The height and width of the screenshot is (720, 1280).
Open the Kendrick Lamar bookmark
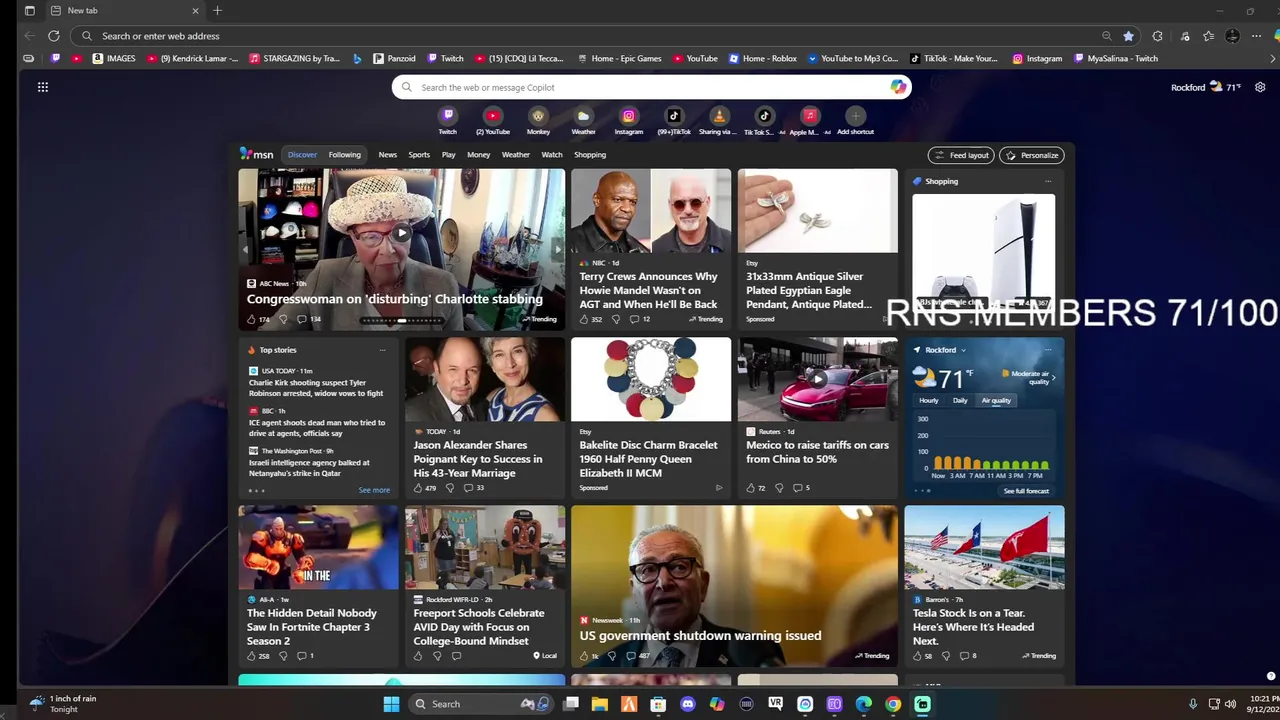(x=193, y=58)
